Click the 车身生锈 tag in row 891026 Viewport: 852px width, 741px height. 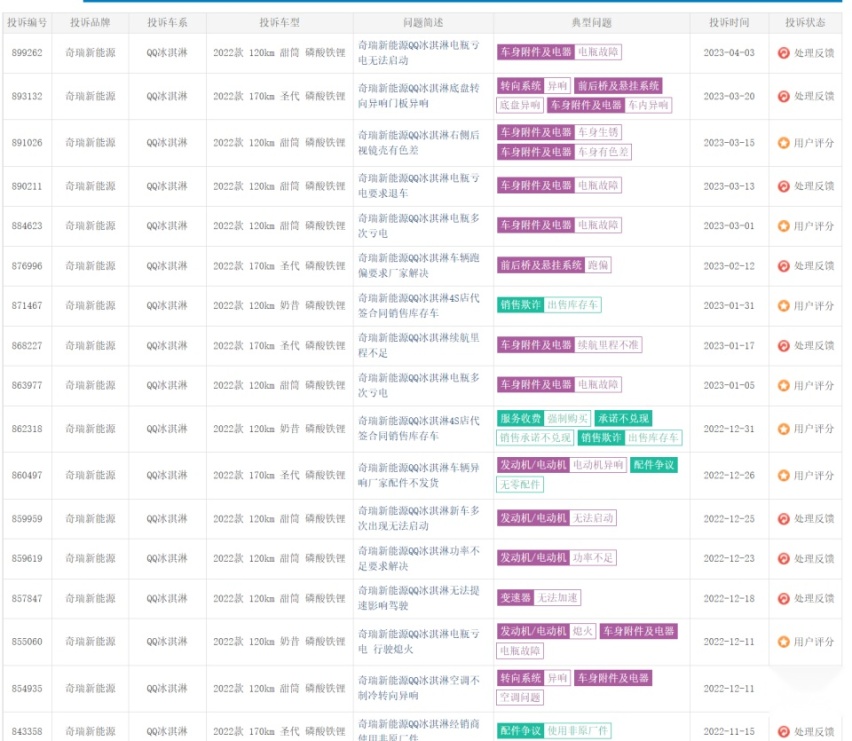(x=598, y=133)
